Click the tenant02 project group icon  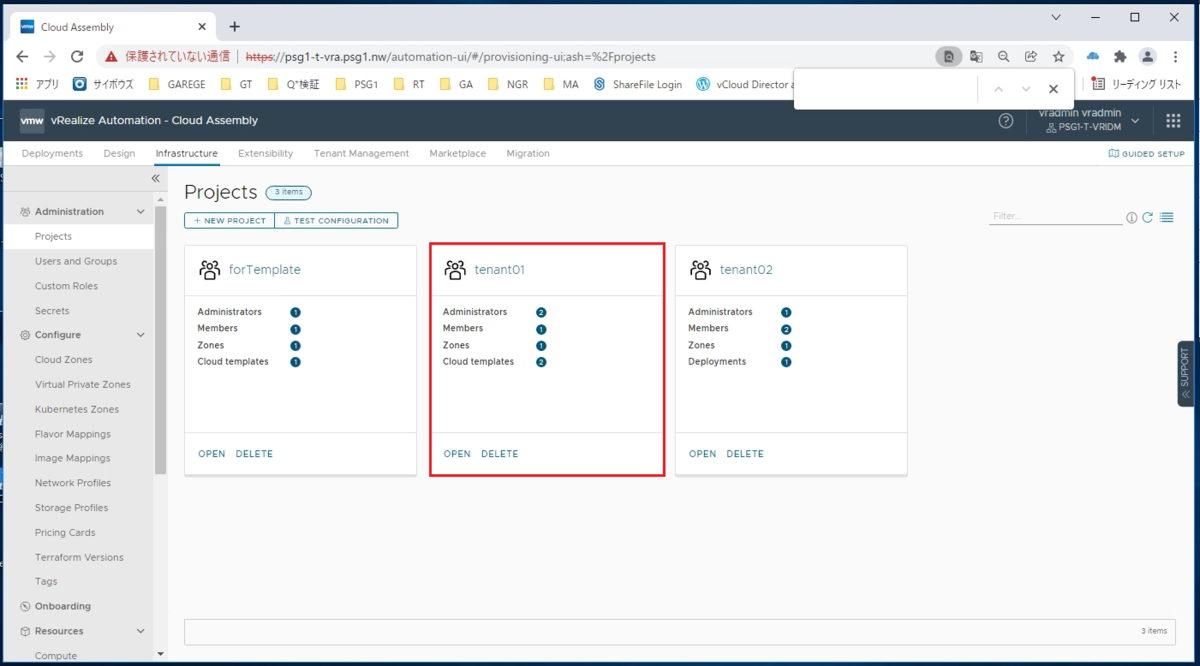(x=700, y=270)
